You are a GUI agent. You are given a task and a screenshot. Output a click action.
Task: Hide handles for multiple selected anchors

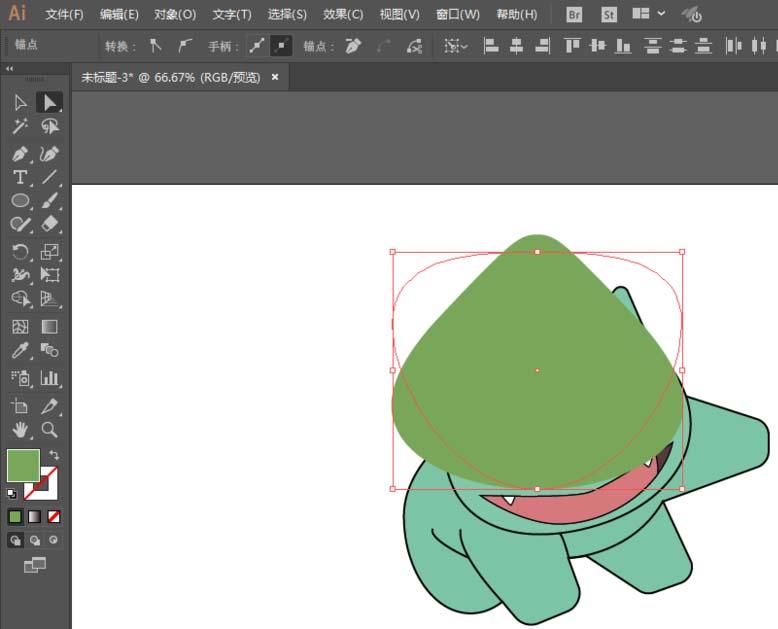point(281,46)
